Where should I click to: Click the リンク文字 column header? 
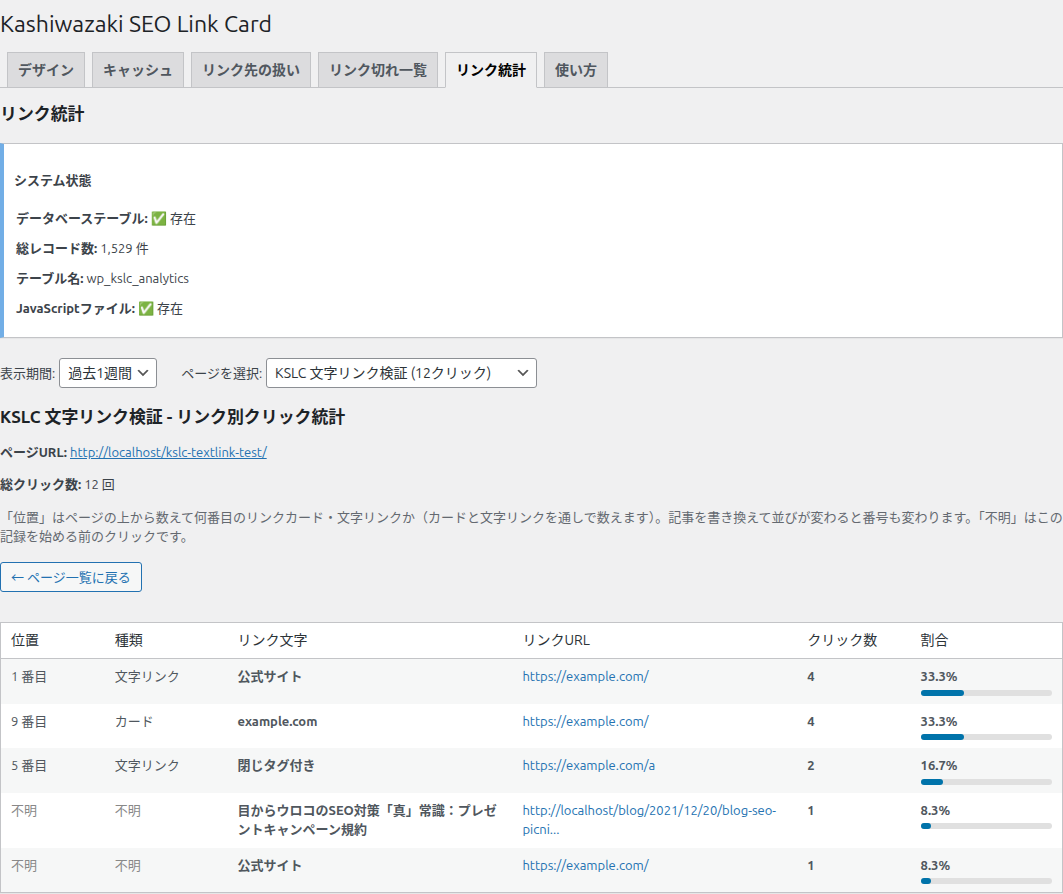point(273,641)
